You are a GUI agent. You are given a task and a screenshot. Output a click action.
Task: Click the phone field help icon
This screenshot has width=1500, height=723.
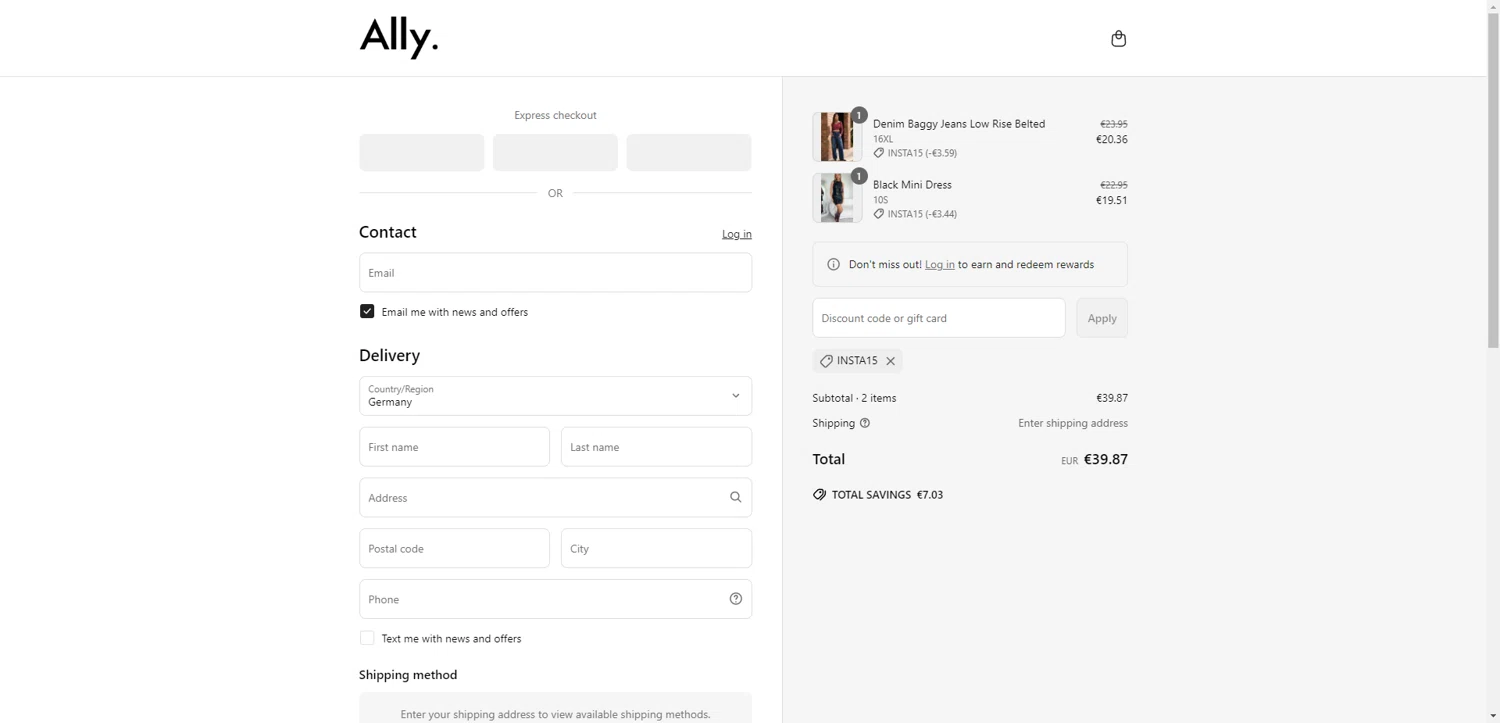point(735,599)
